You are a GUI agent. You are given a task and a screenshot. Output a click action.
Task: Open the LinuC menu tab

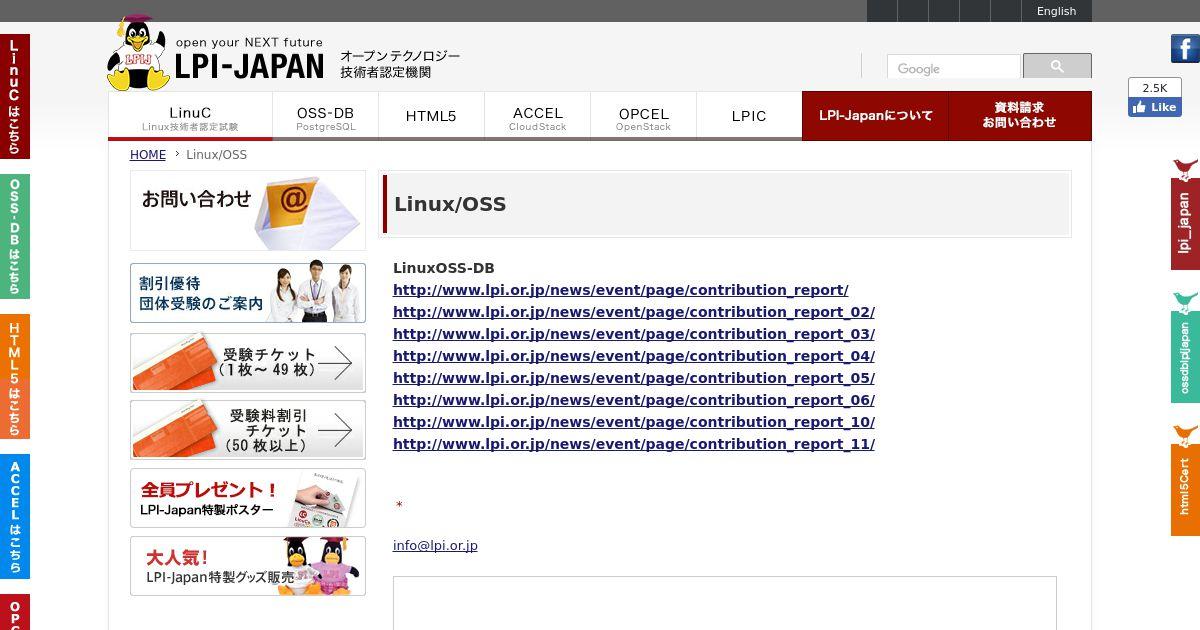pos(190,116)
